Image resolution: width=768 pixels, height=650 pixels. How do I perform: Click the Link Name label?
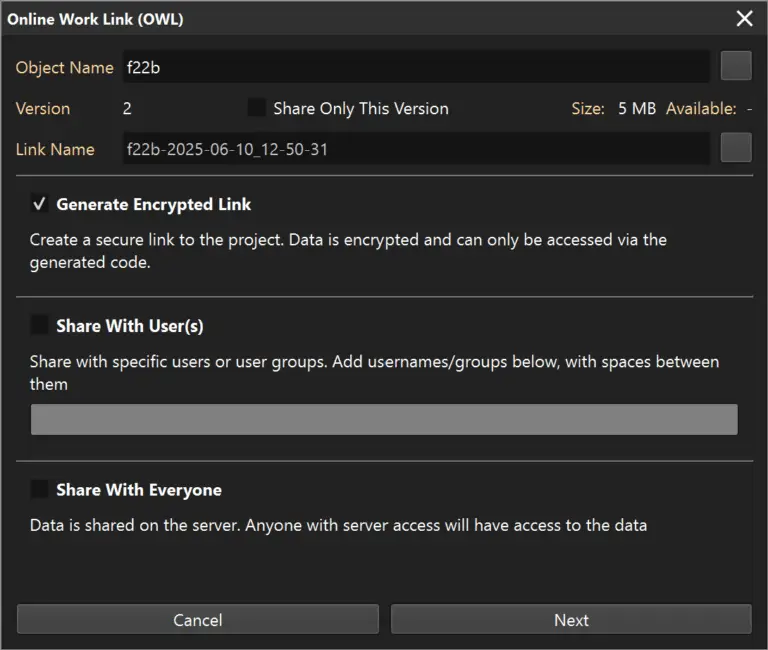[x=55, y=149]
